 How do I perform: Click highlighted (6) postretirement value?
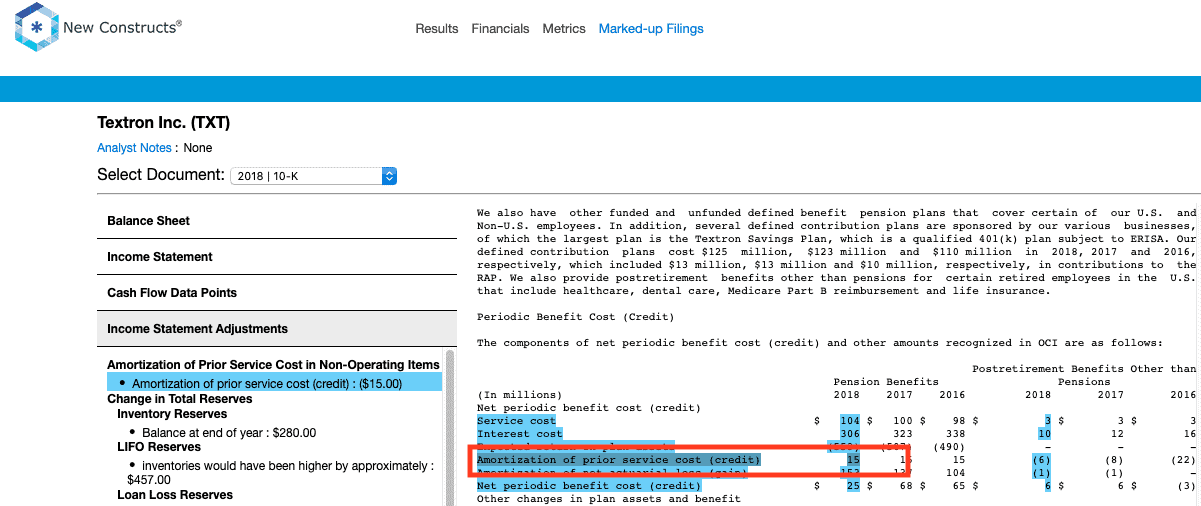(1041, 460)
